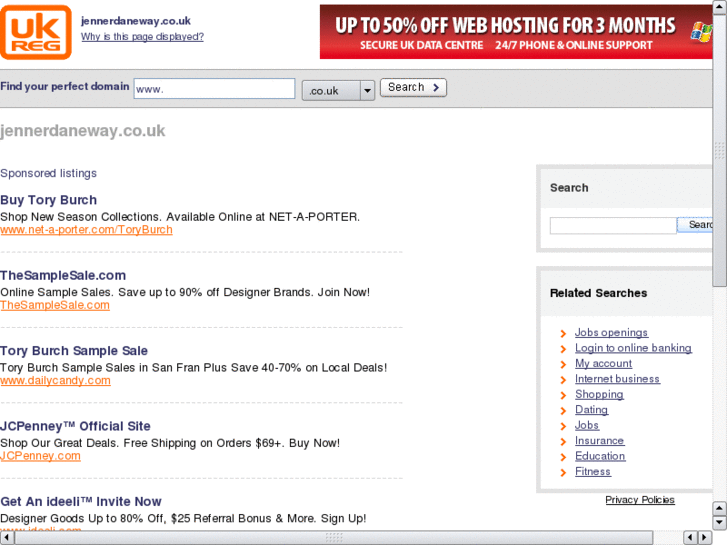Open the 'Buy Tory Burch' listing
The height and width of the screenshot is (545, 727).
point(49,200)
